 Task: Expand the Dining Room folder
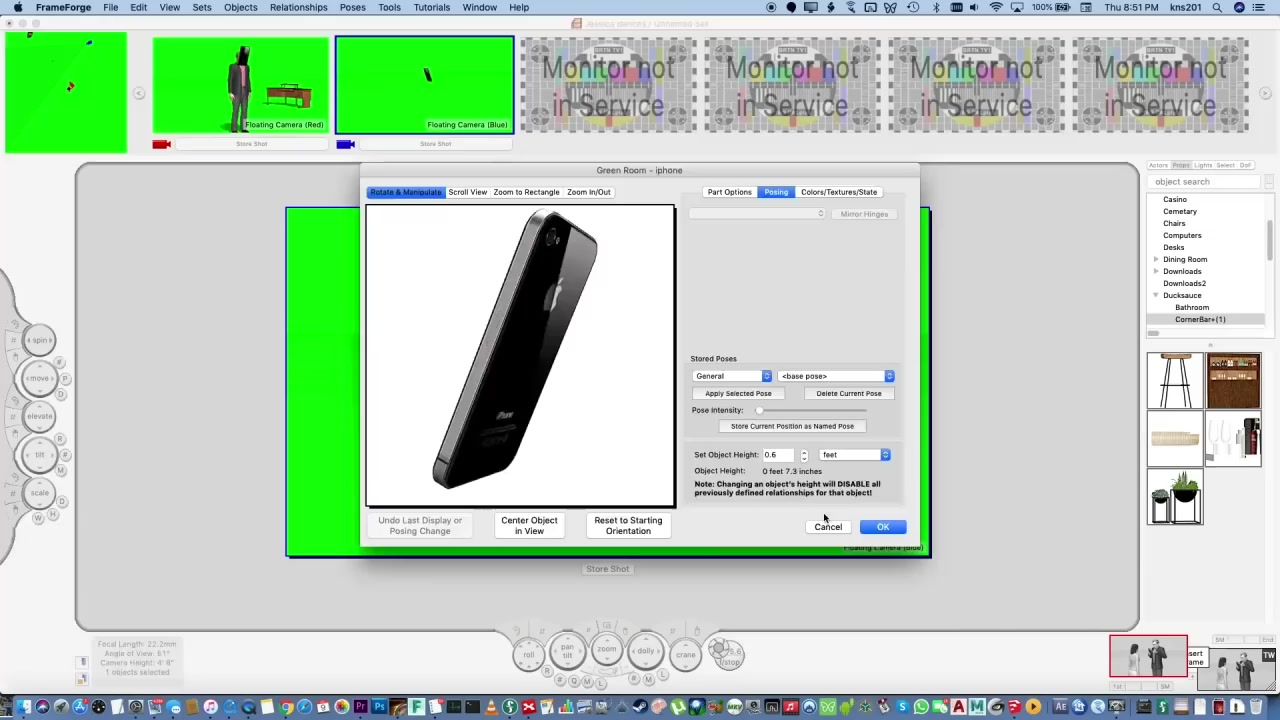[x=1156, y=259]
